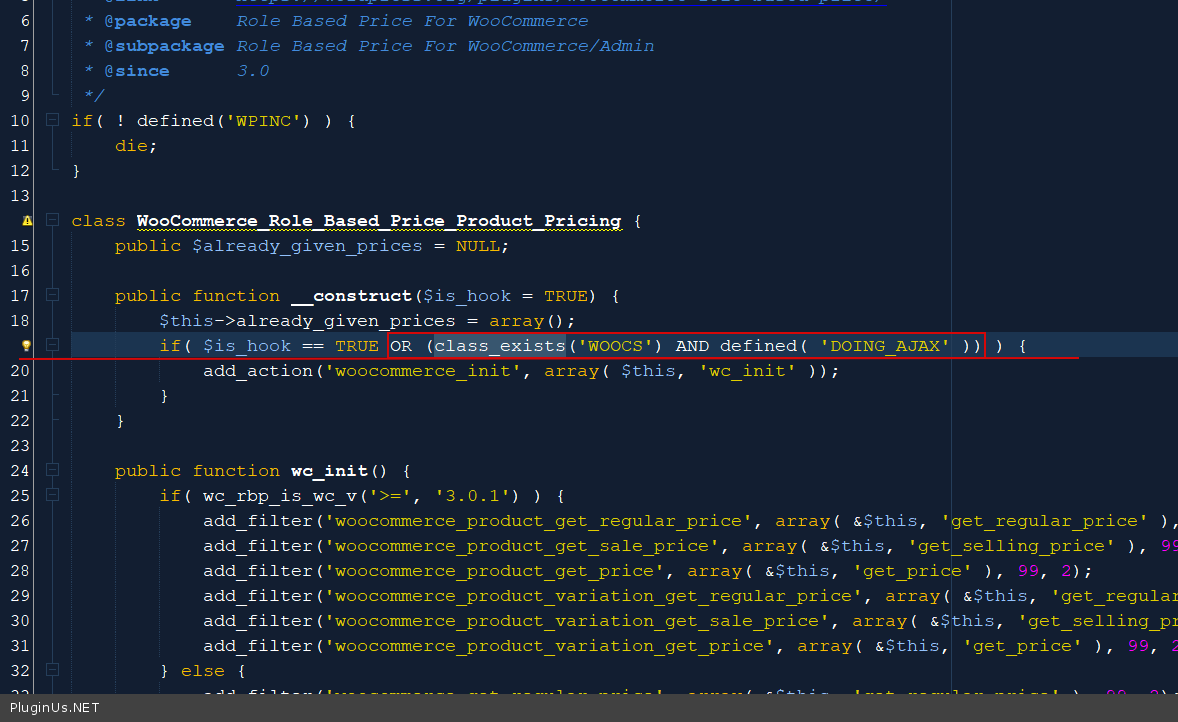Collapse the wc_rbp_is_wc_v if-block fold
Viewport: 1178px width, 722px height.
(x=53, y=495)
